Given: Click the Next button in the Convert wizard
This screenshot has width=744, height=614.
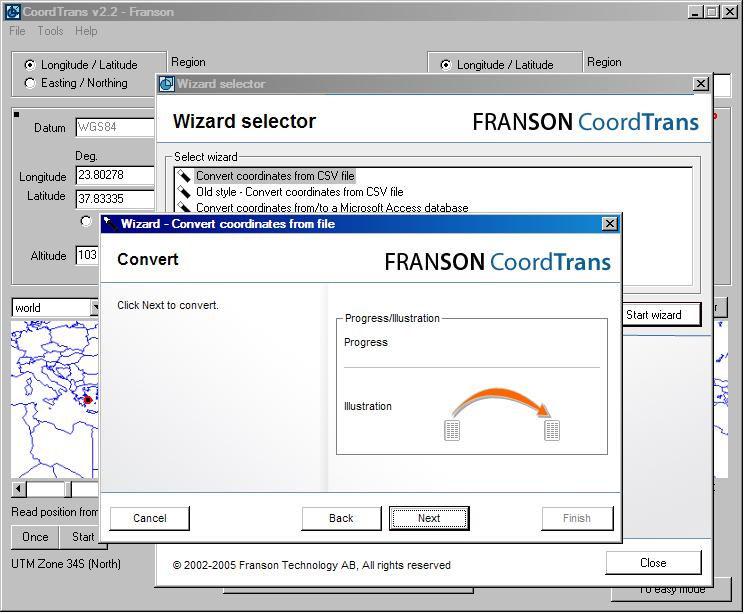Looking at the screenshot, I should click(x=429, y=518).
